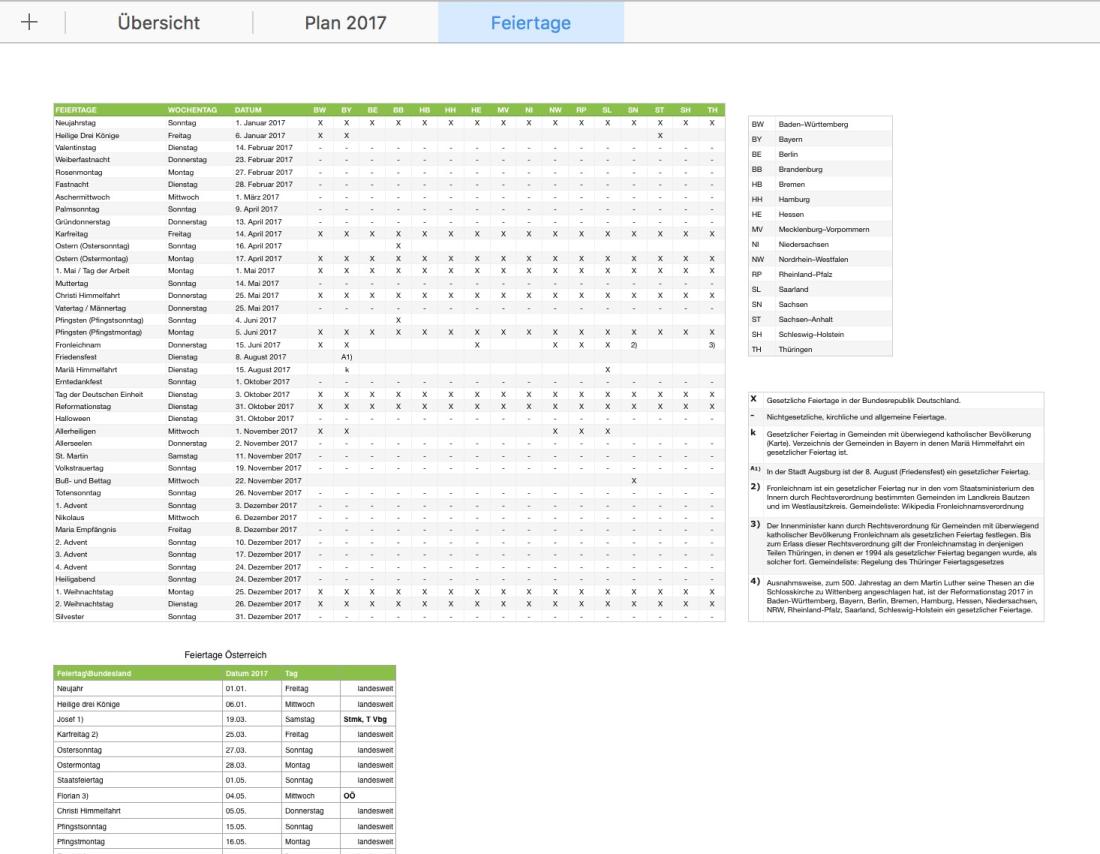This screenshot has width=1100, height=854.
Task: Select Baden-Württemberg in the legend table
Action: pos(813,124)
